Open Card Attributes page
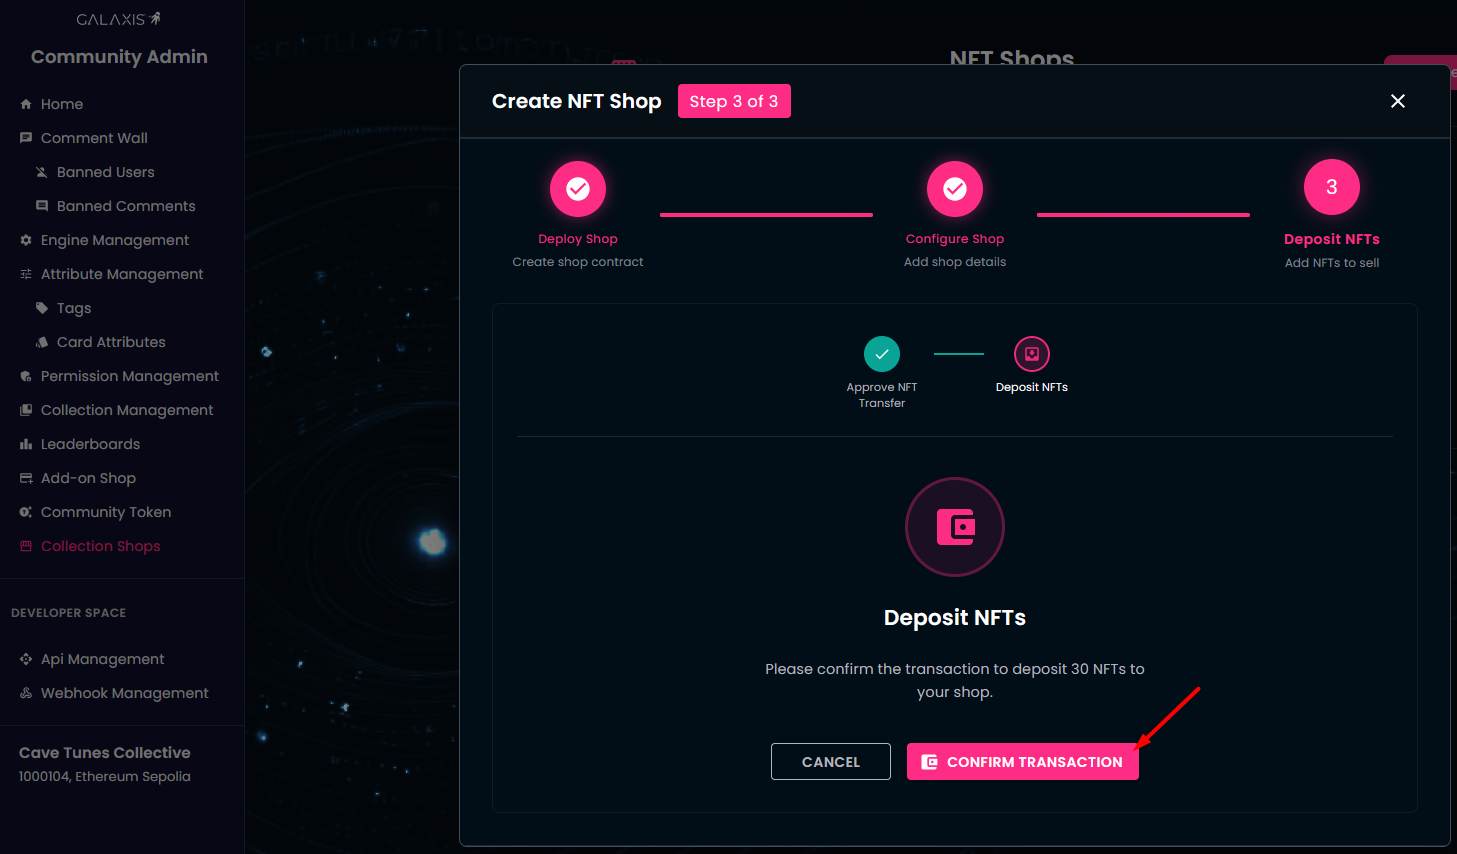The height and width of the screenshot is (854, 1457). (x=111, y=342)
